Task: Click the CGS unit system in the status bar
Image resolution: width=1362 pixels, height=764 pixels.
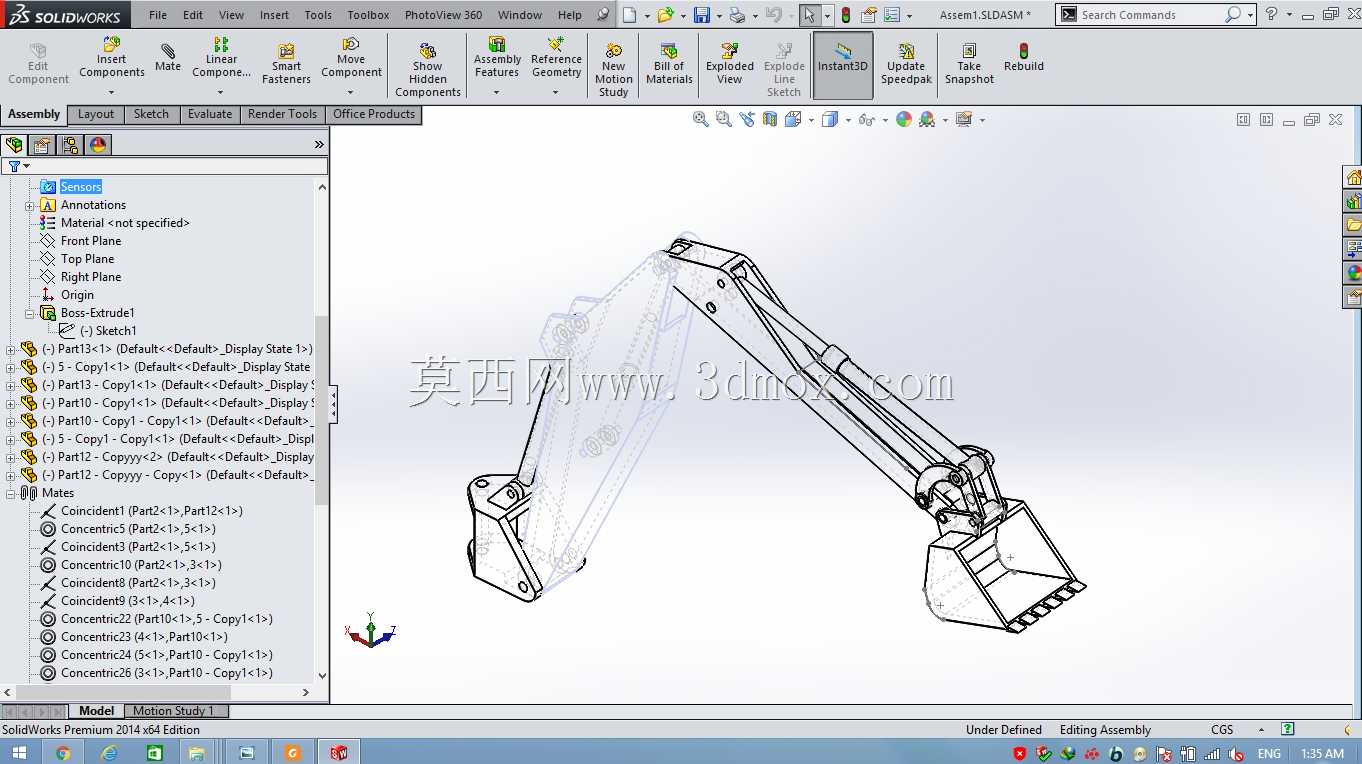Action: [x=1222, y=730]
